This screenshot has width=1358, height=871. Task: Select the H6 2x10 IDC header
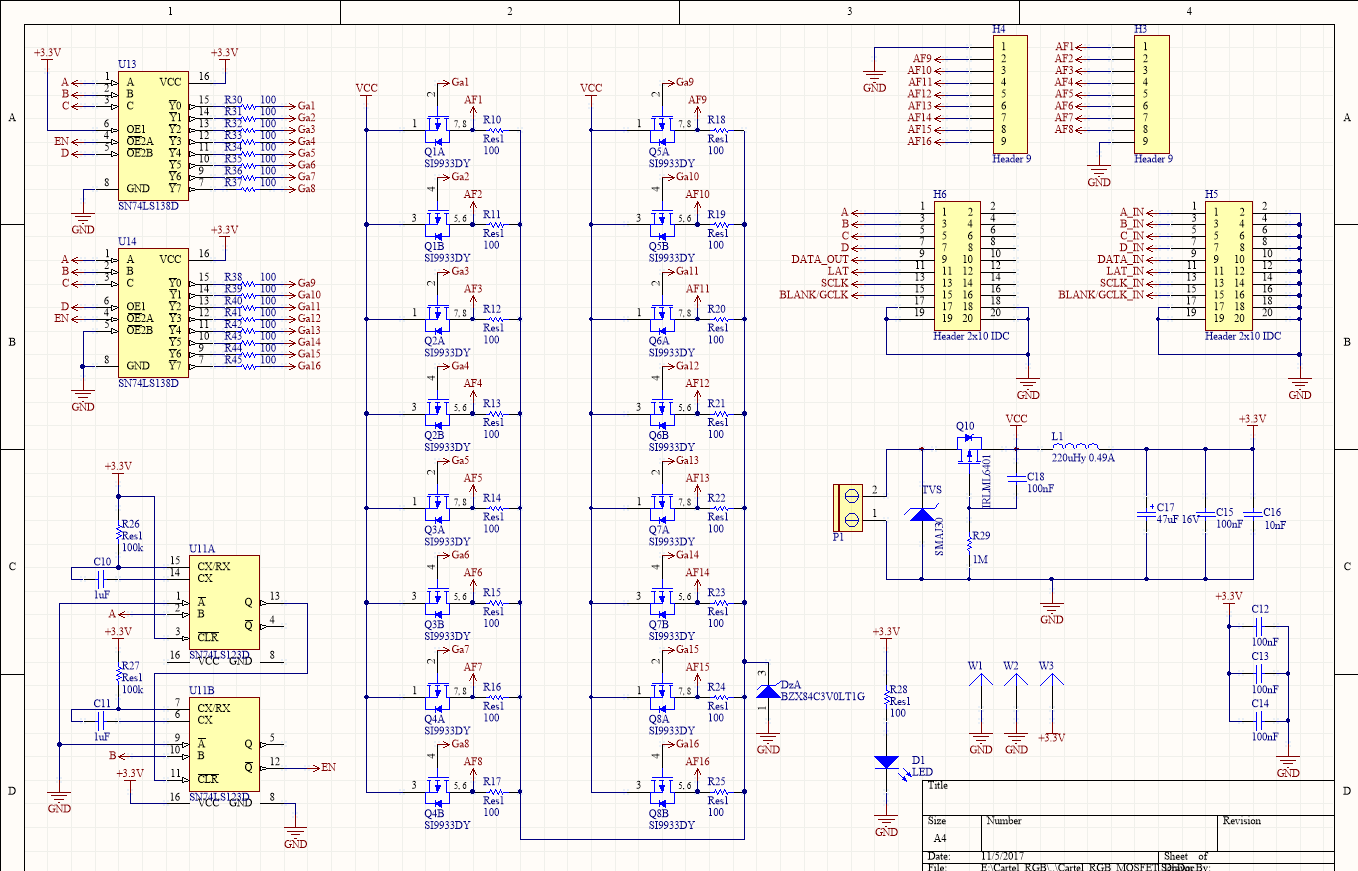[959, 265]
